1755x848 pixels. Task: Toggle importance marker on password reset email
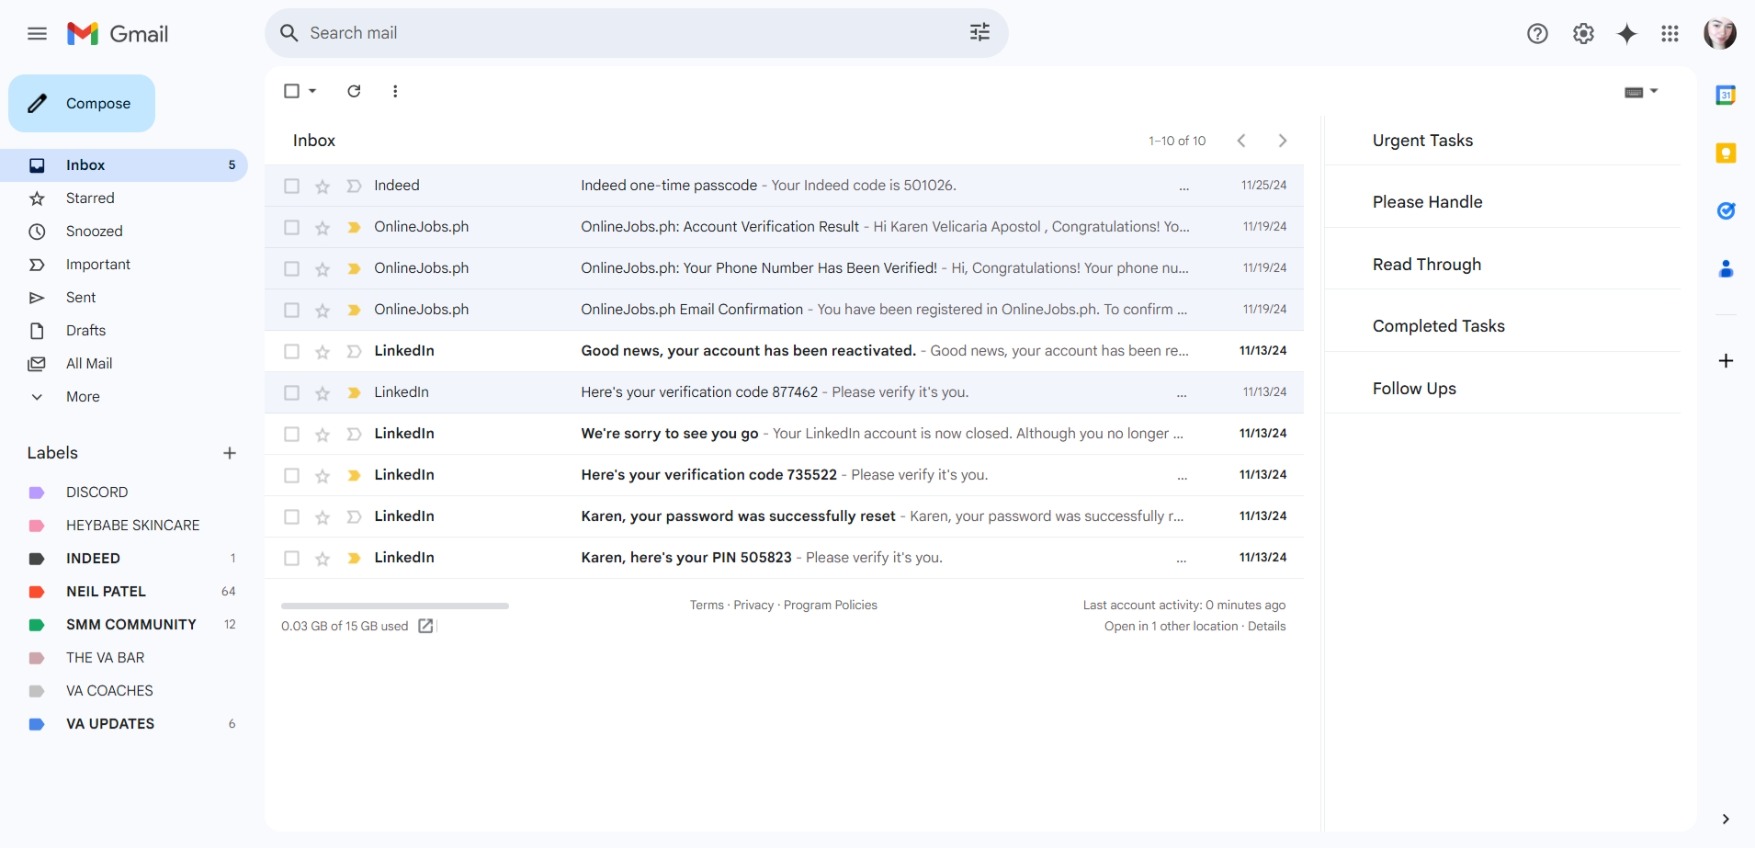pos(353,517)
